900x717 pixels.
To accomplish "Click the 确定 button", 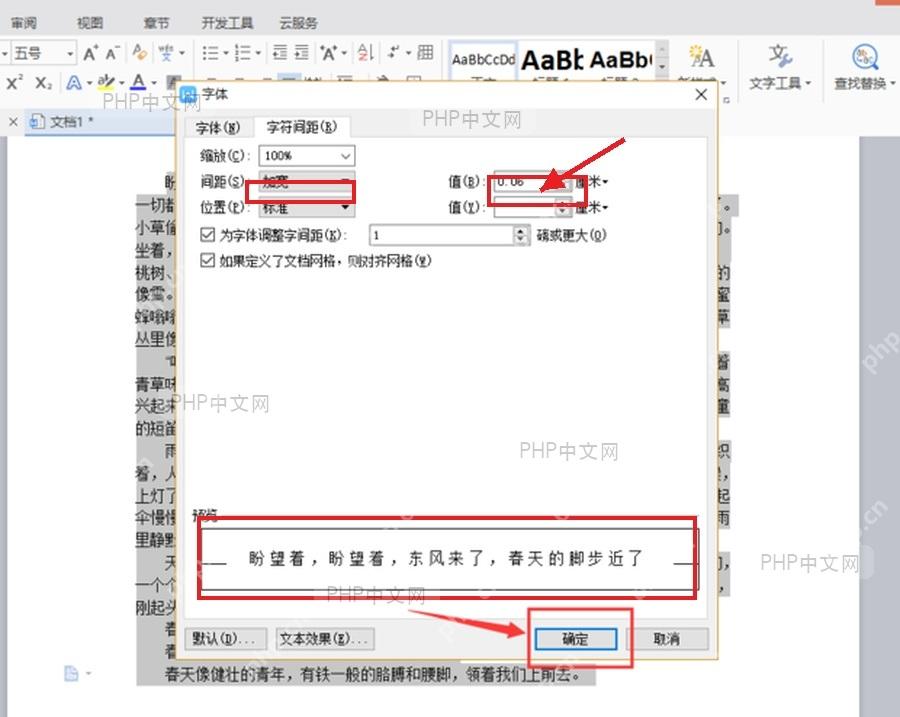I will (x=576, y=639).
